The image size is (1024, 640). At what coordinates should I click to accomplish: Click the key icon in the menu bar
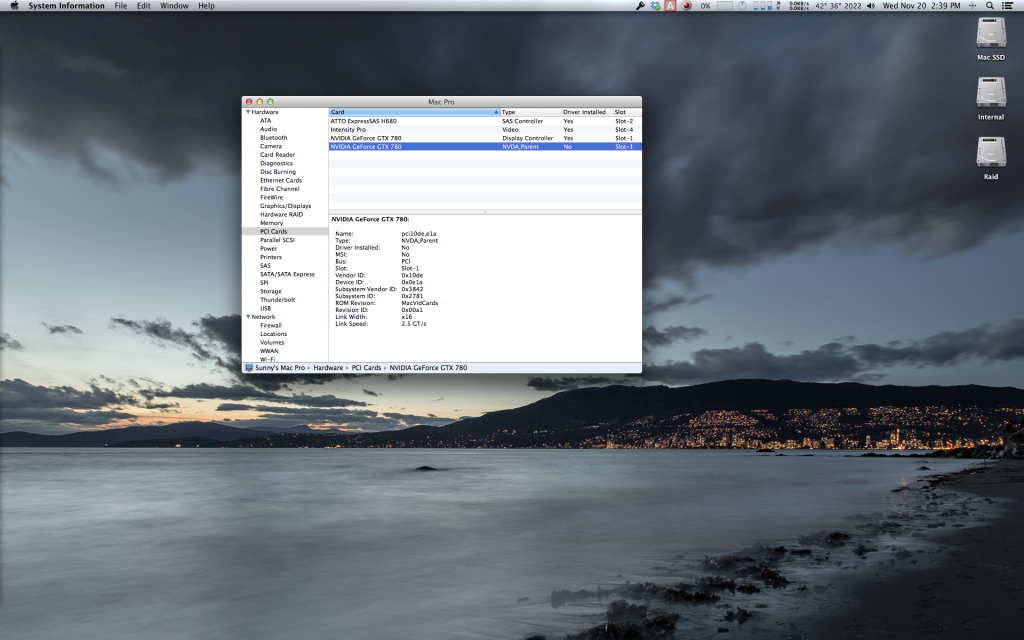pos(640,6)
